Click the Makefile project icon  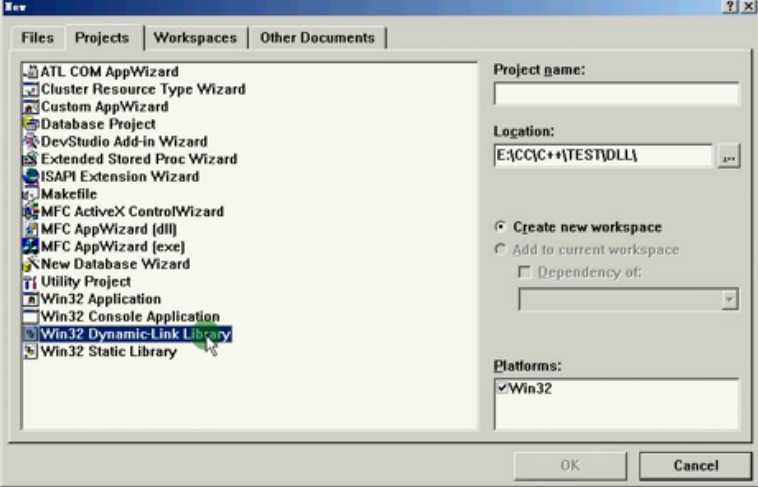click(30, 194)
